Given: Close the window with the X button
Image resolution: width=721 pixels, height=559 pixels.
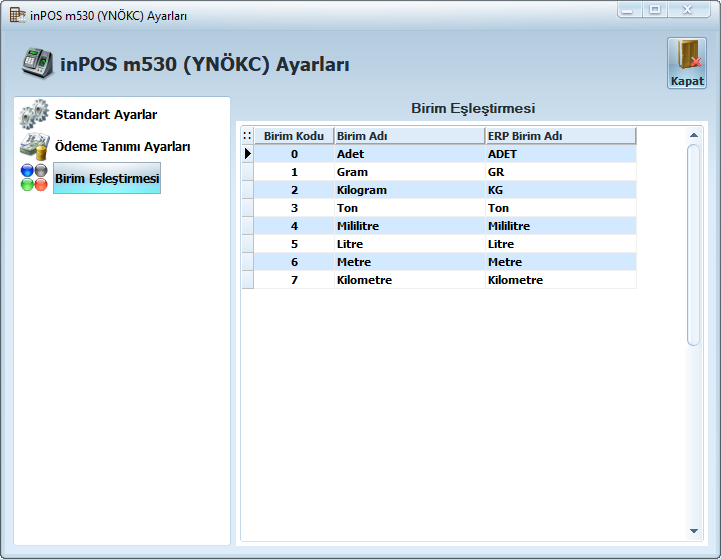Looking at the screenshot, I should (688, 10).
